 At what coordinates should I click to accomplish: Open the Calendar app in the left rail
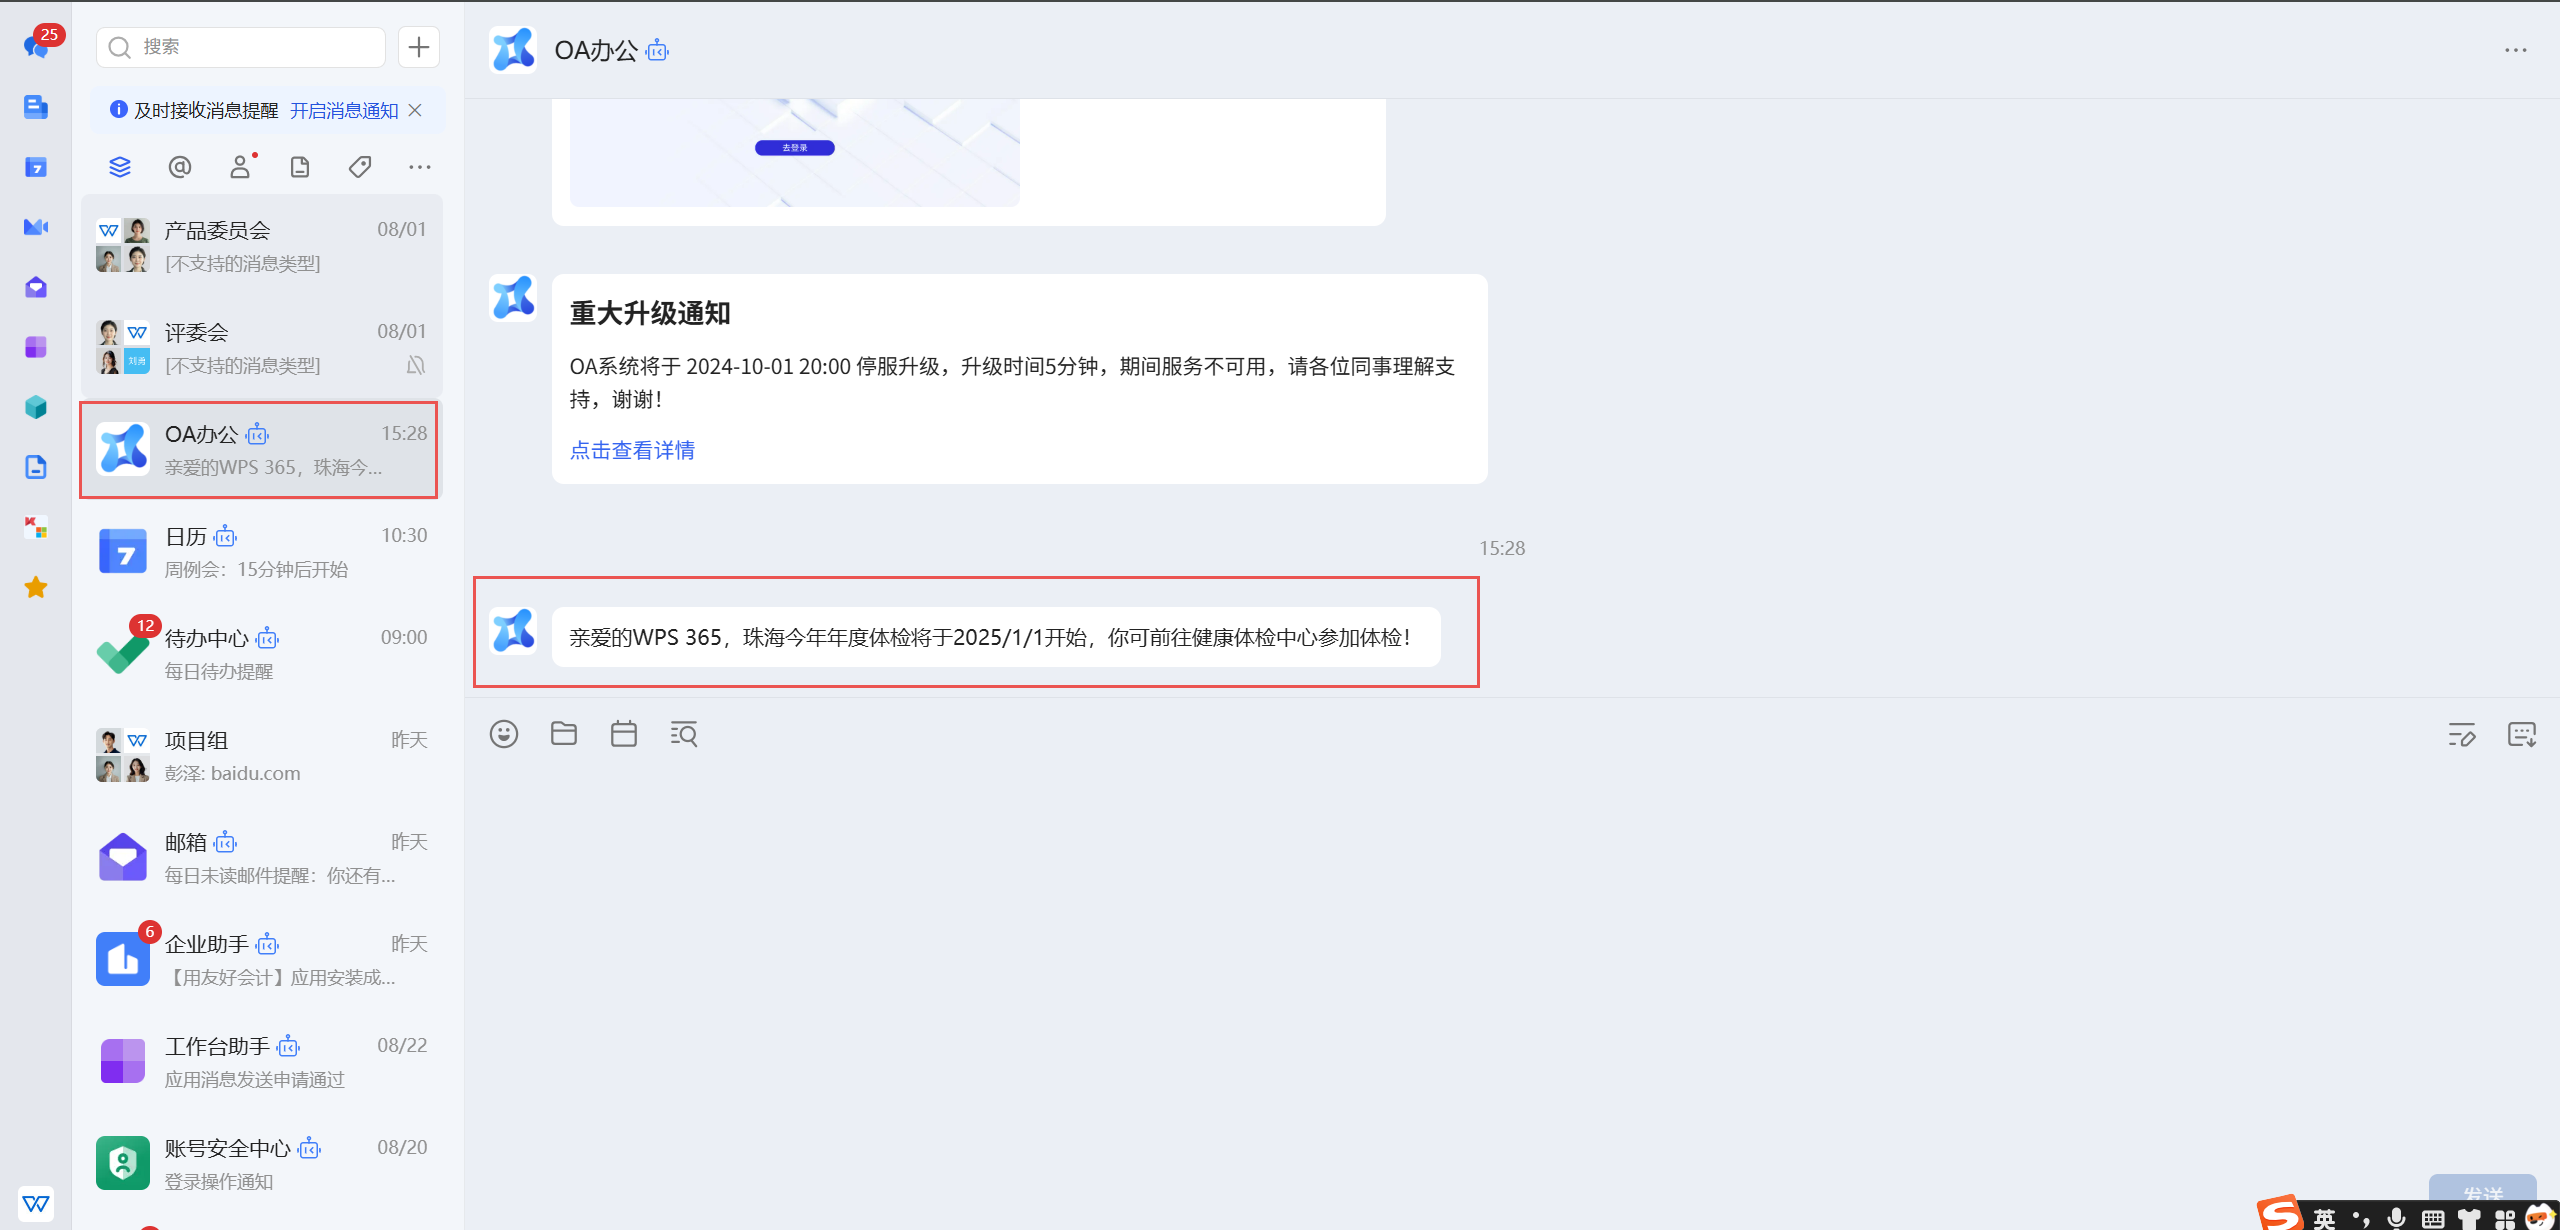point(36,167)
